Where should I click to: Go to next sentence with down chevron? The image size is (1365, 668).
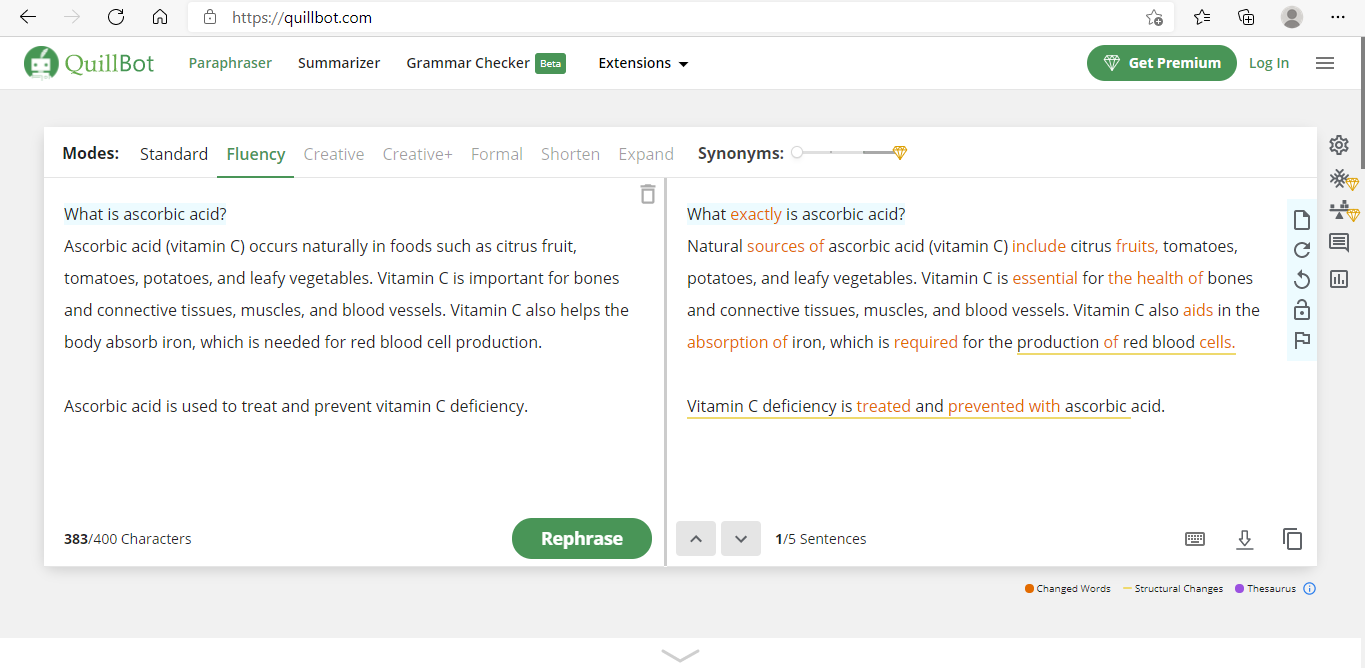[741, 539]
